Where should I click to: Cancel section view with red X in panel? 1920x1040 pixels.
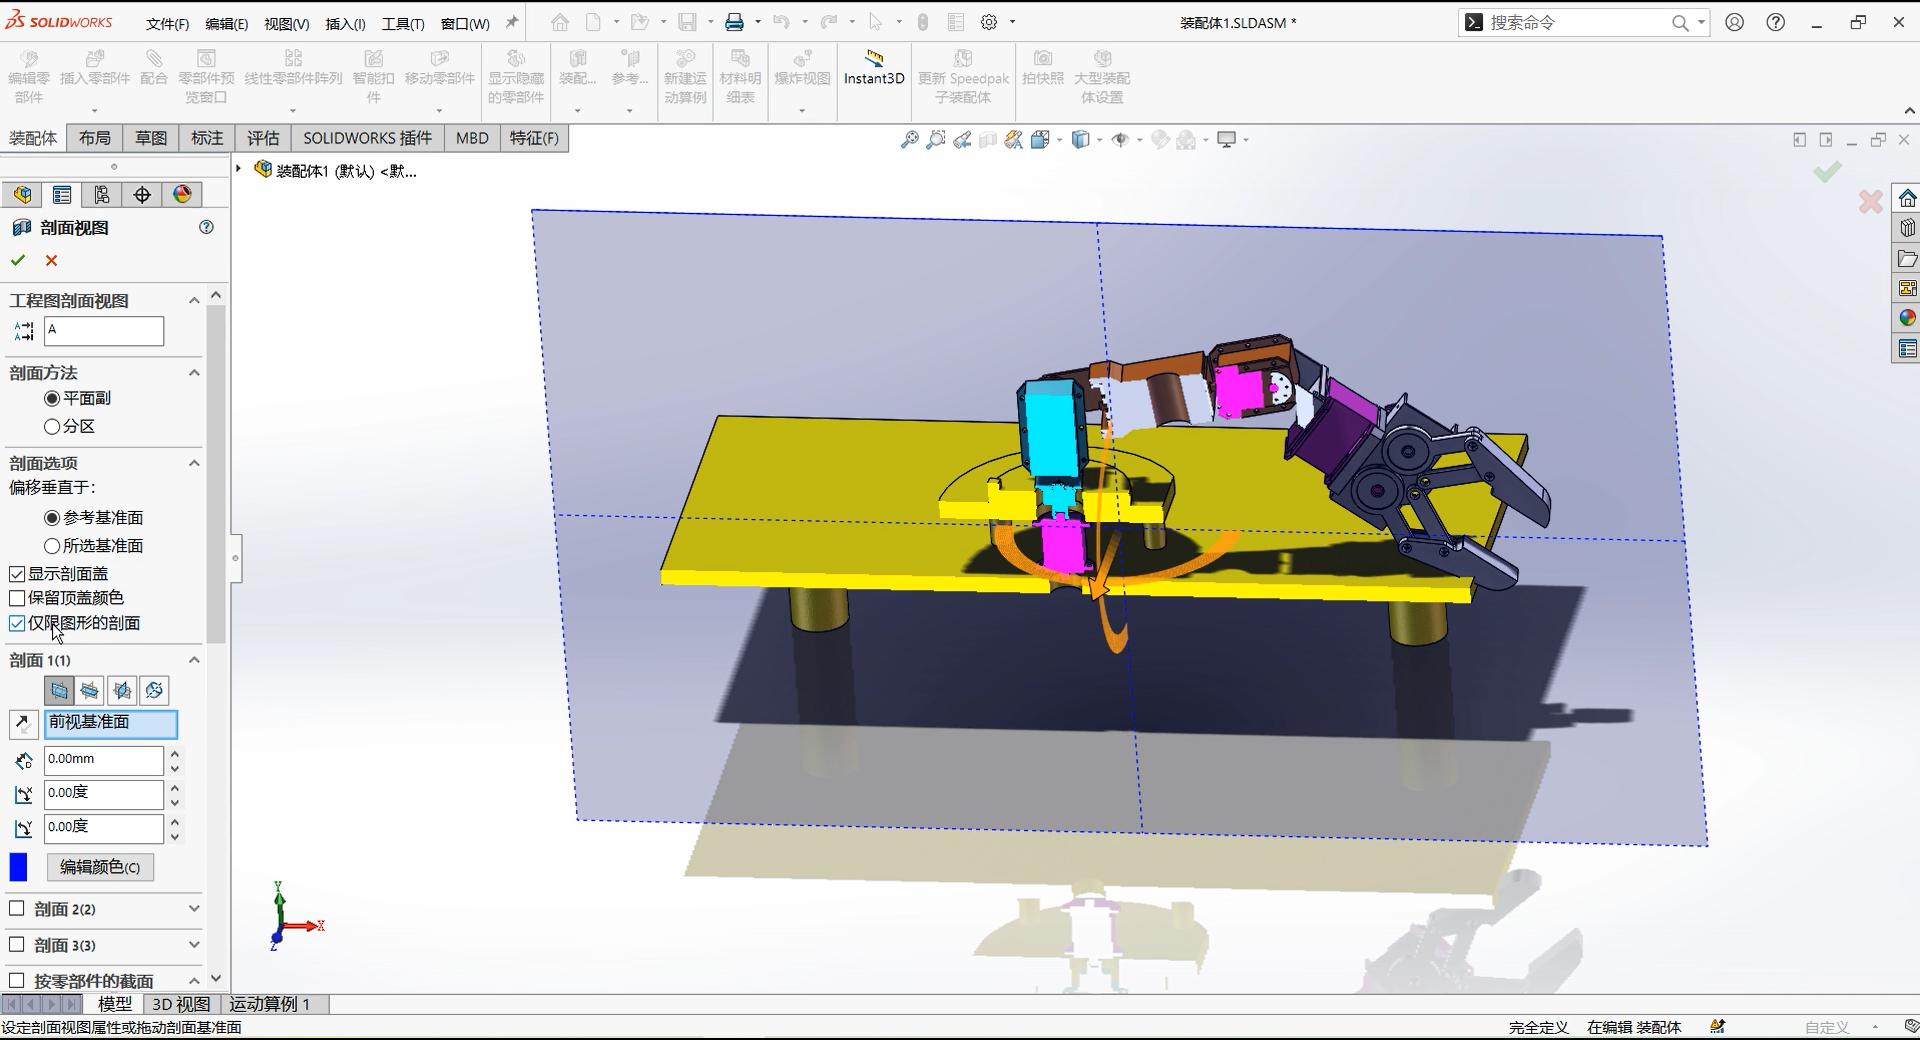click(x=52, y=261)
